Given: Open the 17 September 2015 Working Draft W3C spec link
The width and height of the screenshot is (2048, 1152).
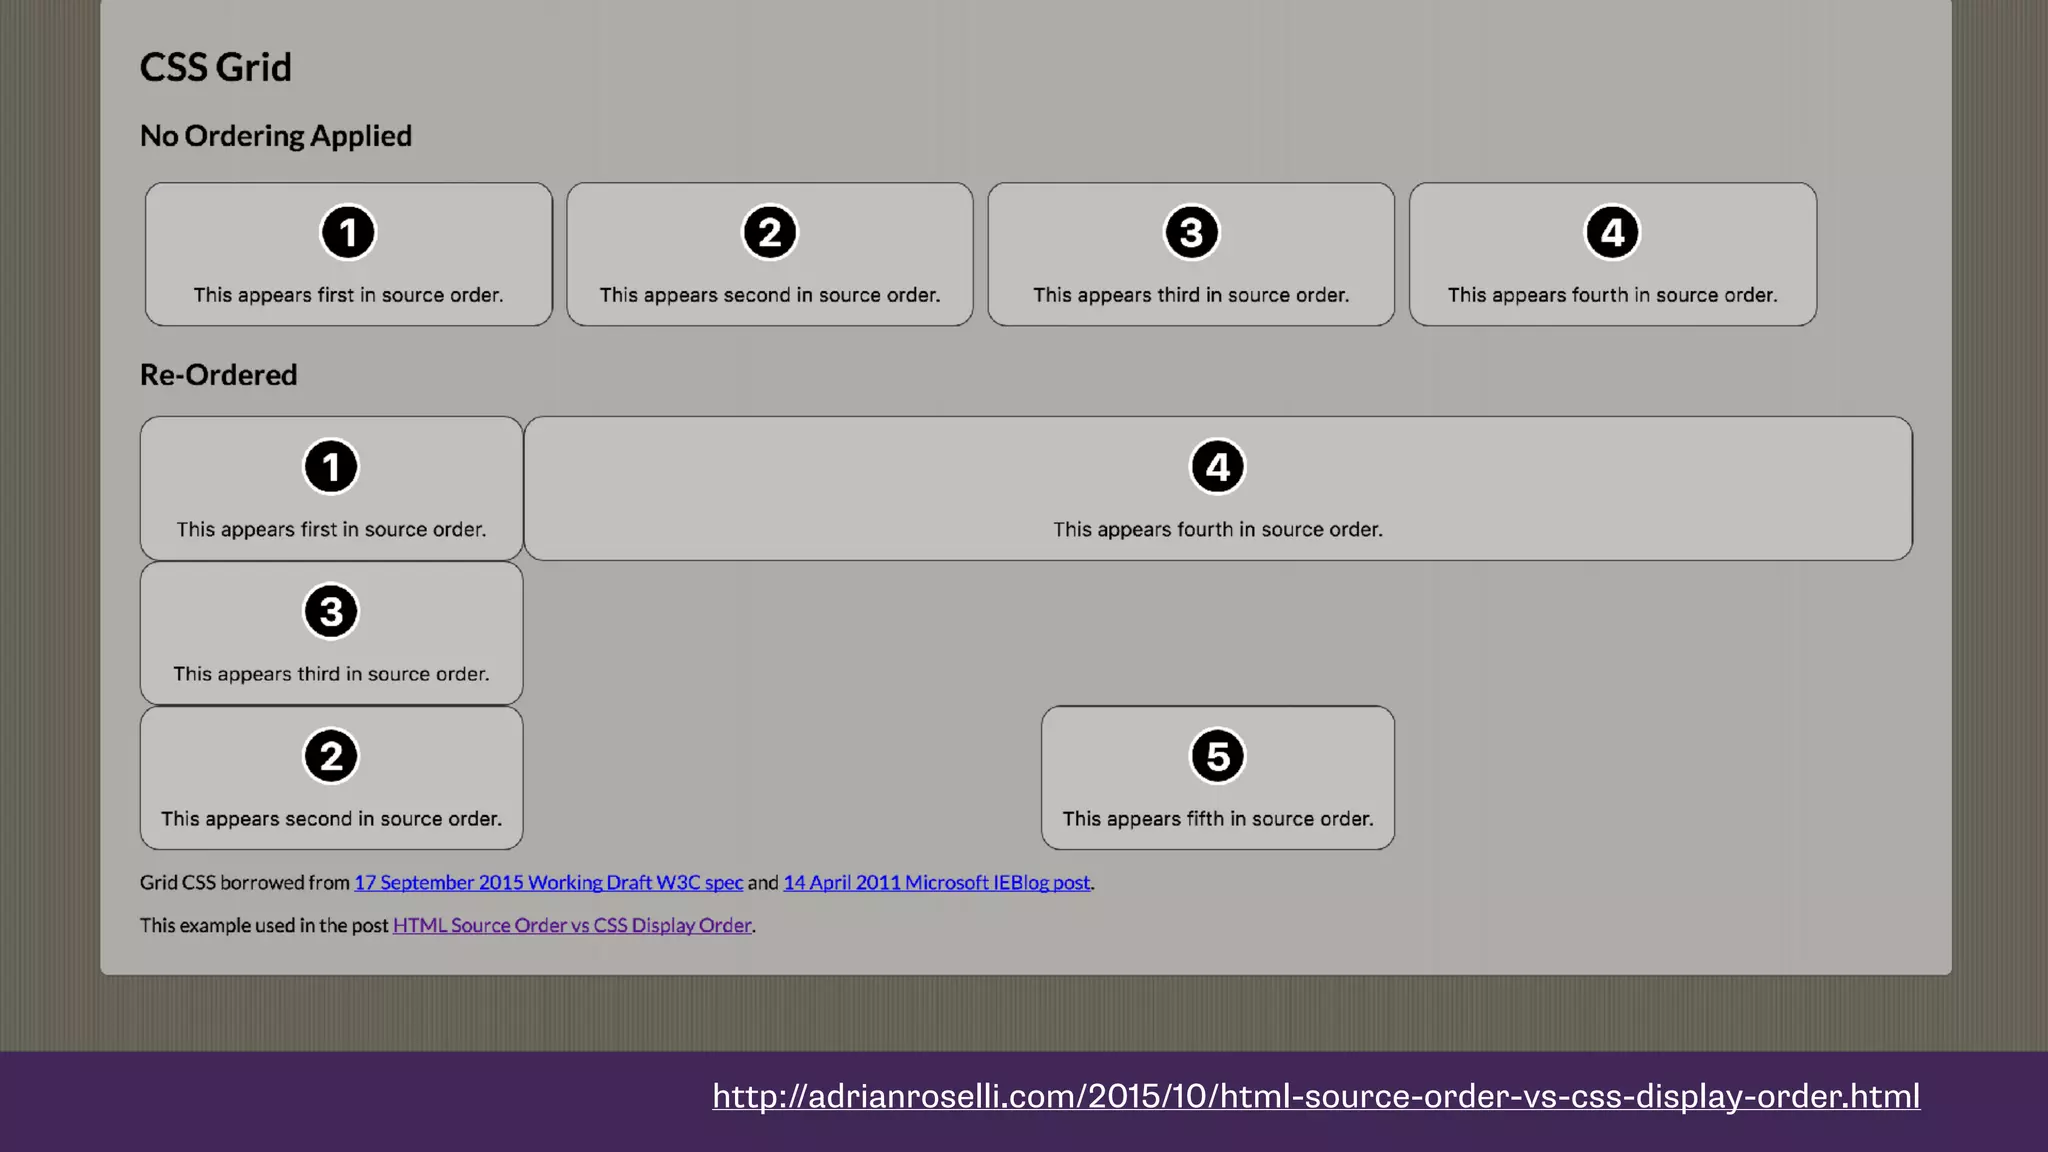Looking at the screenshot, I should (x=548, y=883).
